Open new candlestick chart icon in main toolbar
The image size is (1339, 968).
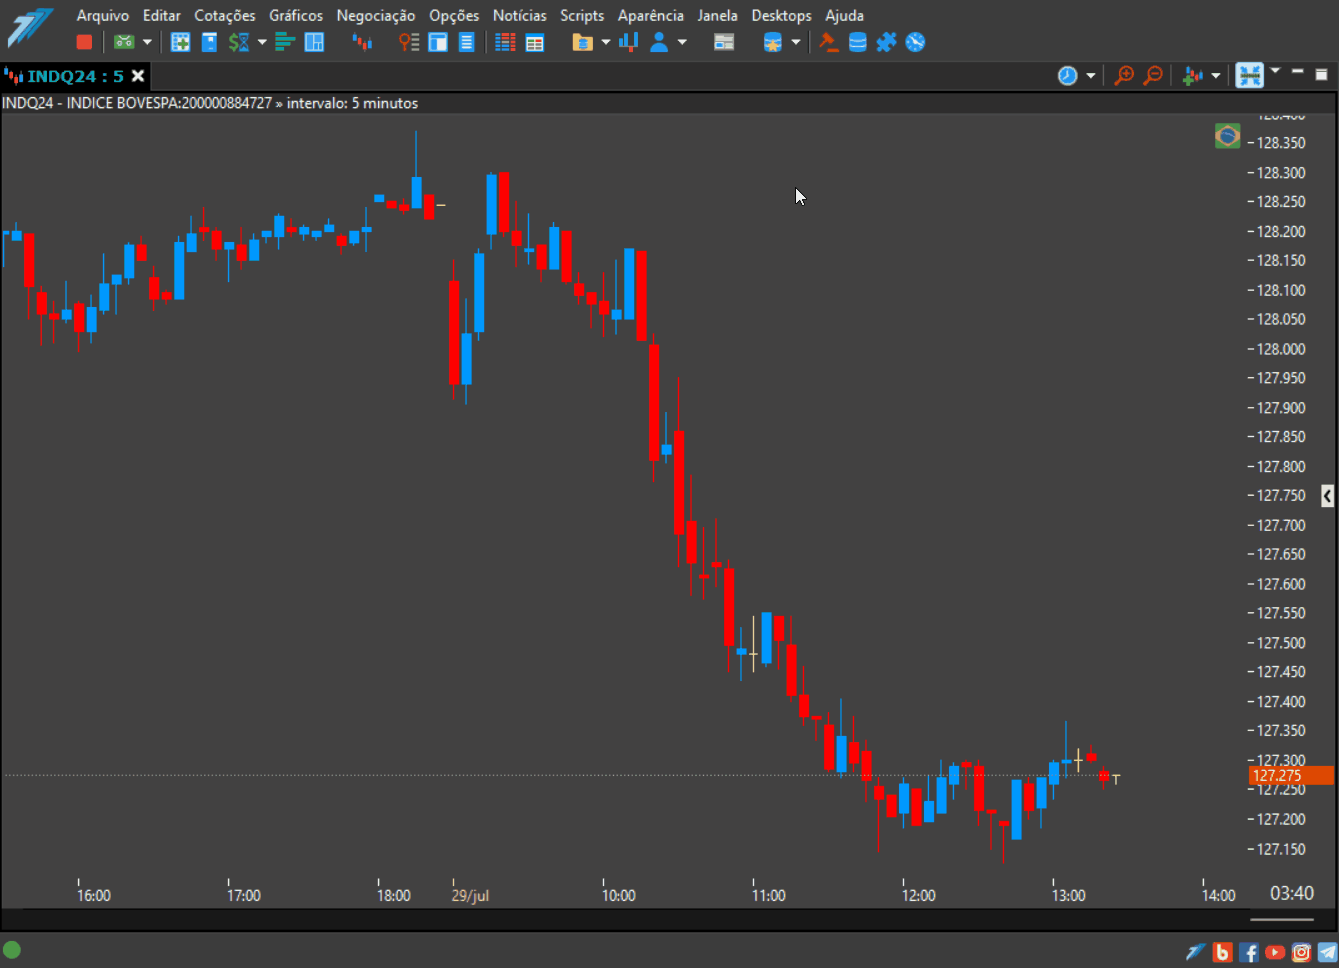tap(362, 42)
